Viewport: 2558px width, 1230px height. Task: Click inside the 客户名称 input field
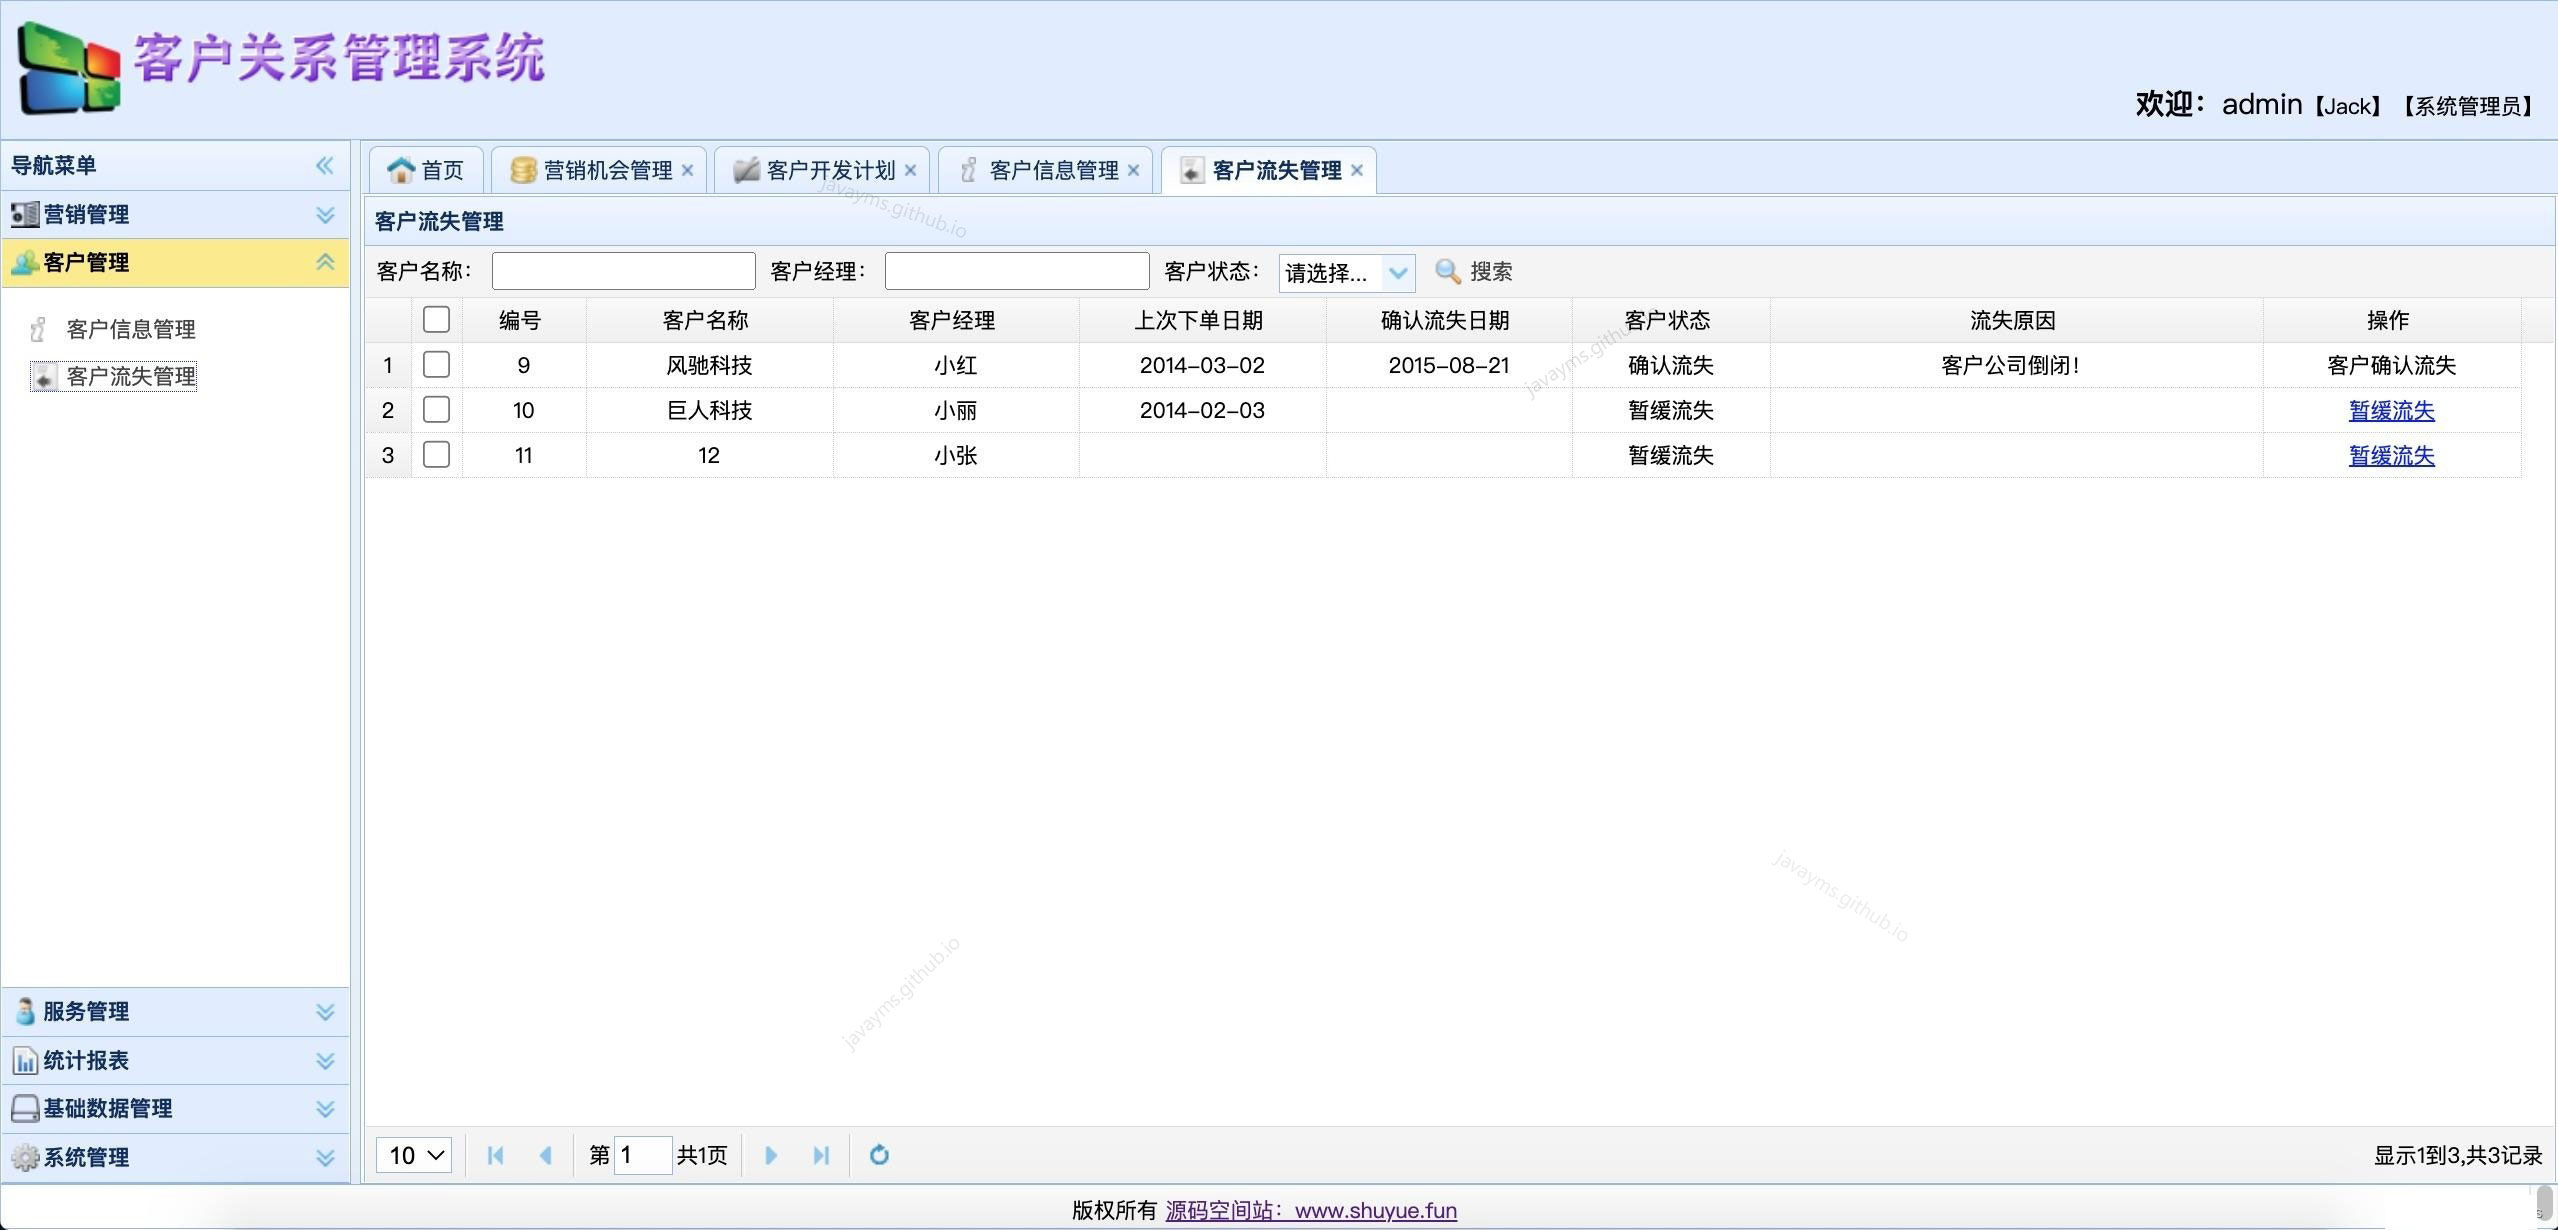click(622, 271)
